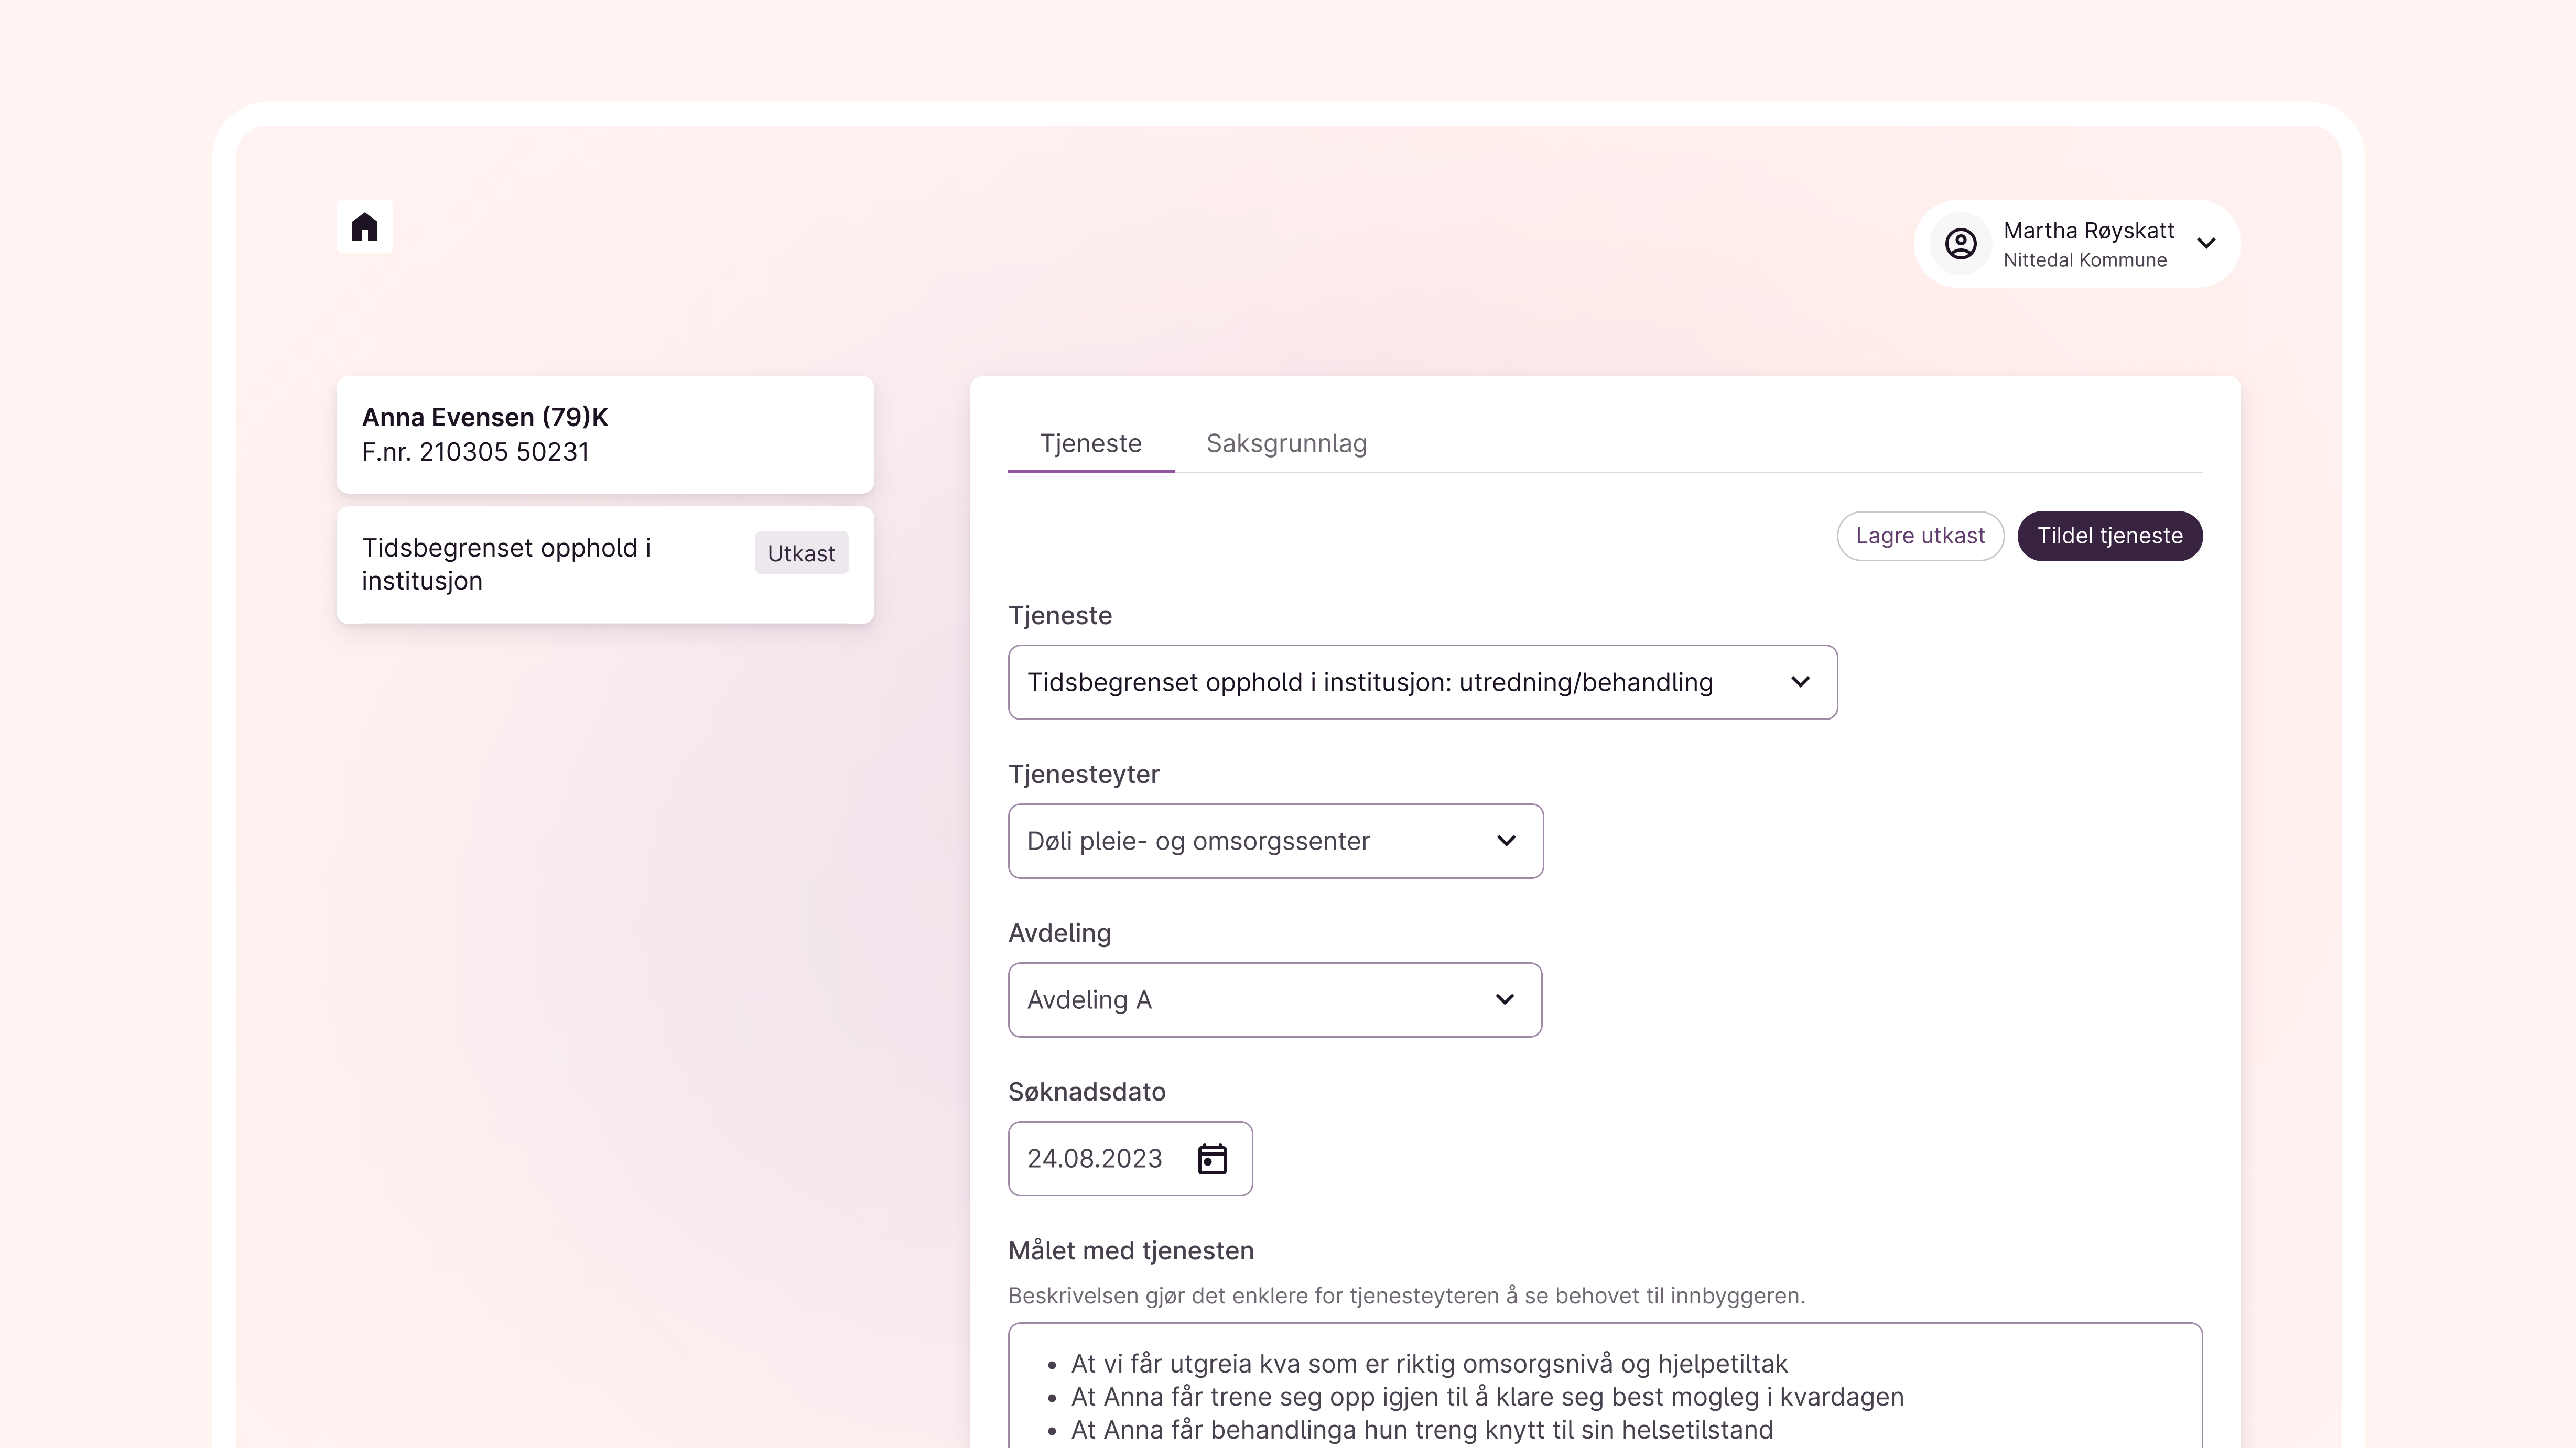Click the Utkast status badge
The image size is (2576, 1448).
pos(801,553)
